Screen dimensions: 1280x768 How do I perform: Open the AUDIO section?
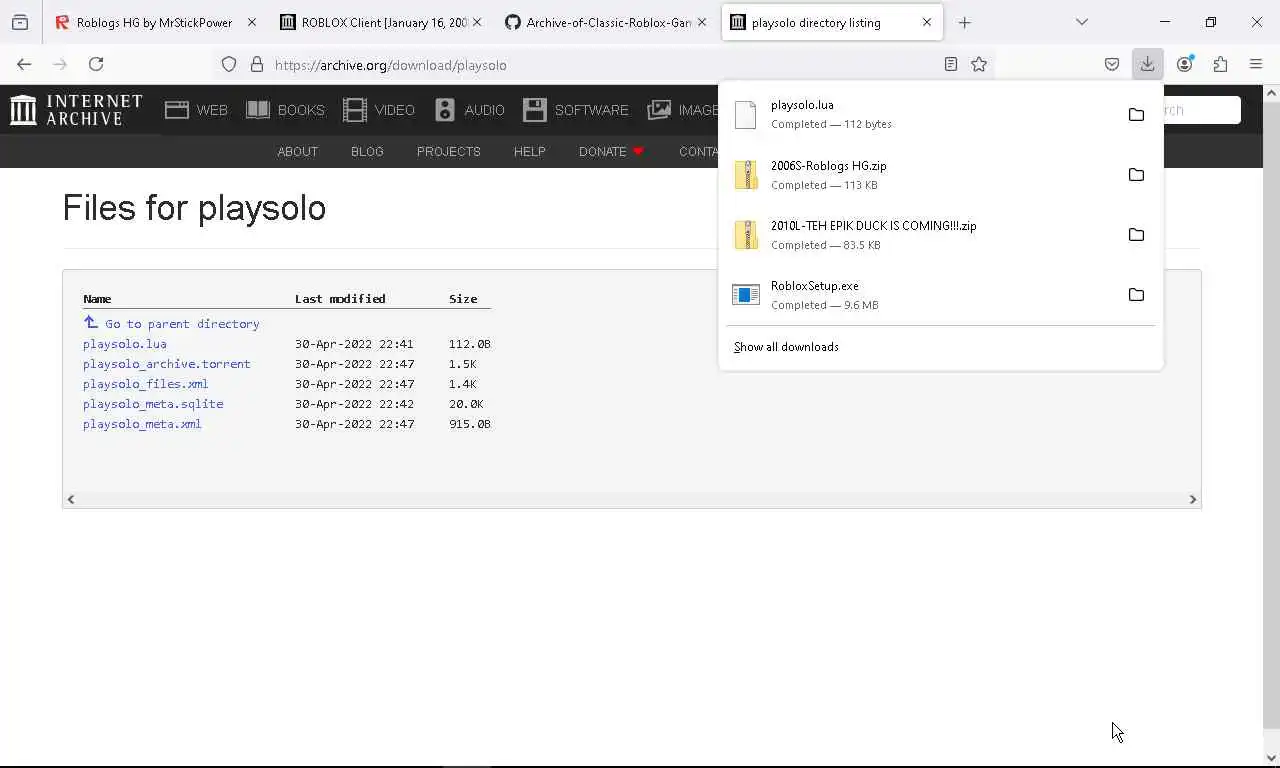coord(469,110)
